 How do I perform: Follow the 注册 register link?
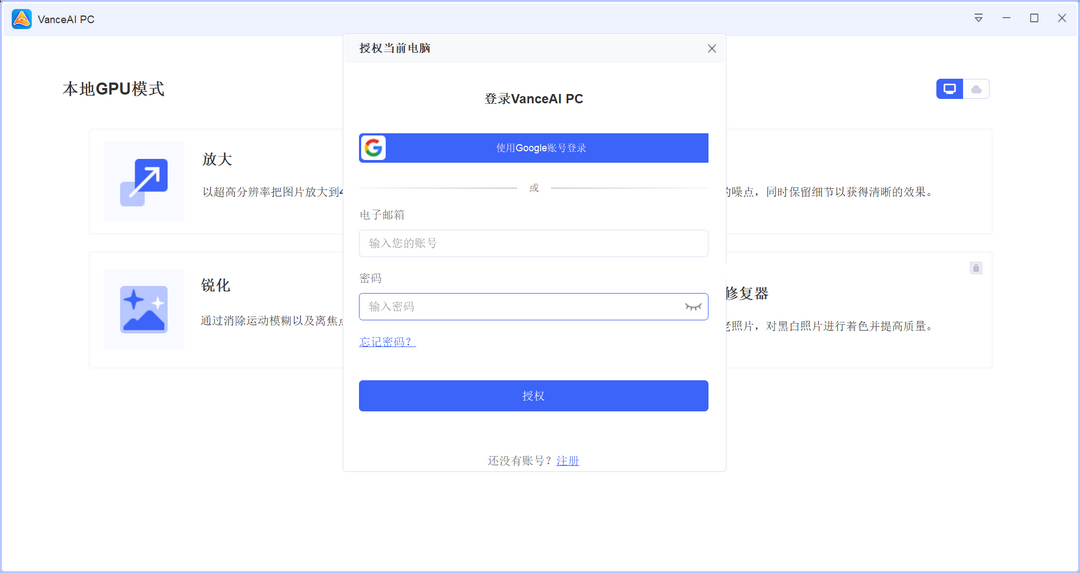[568, 461]
